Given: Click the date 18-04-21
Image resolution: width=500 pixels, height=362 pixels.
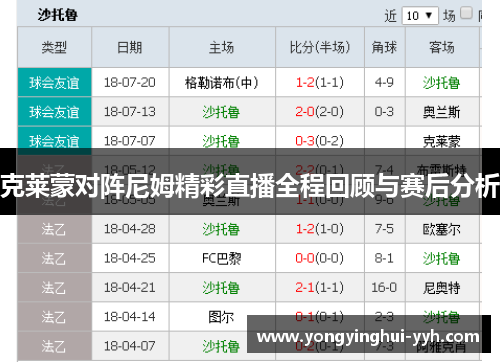Looking at the screenshot, I should click(x=130, y=288).
